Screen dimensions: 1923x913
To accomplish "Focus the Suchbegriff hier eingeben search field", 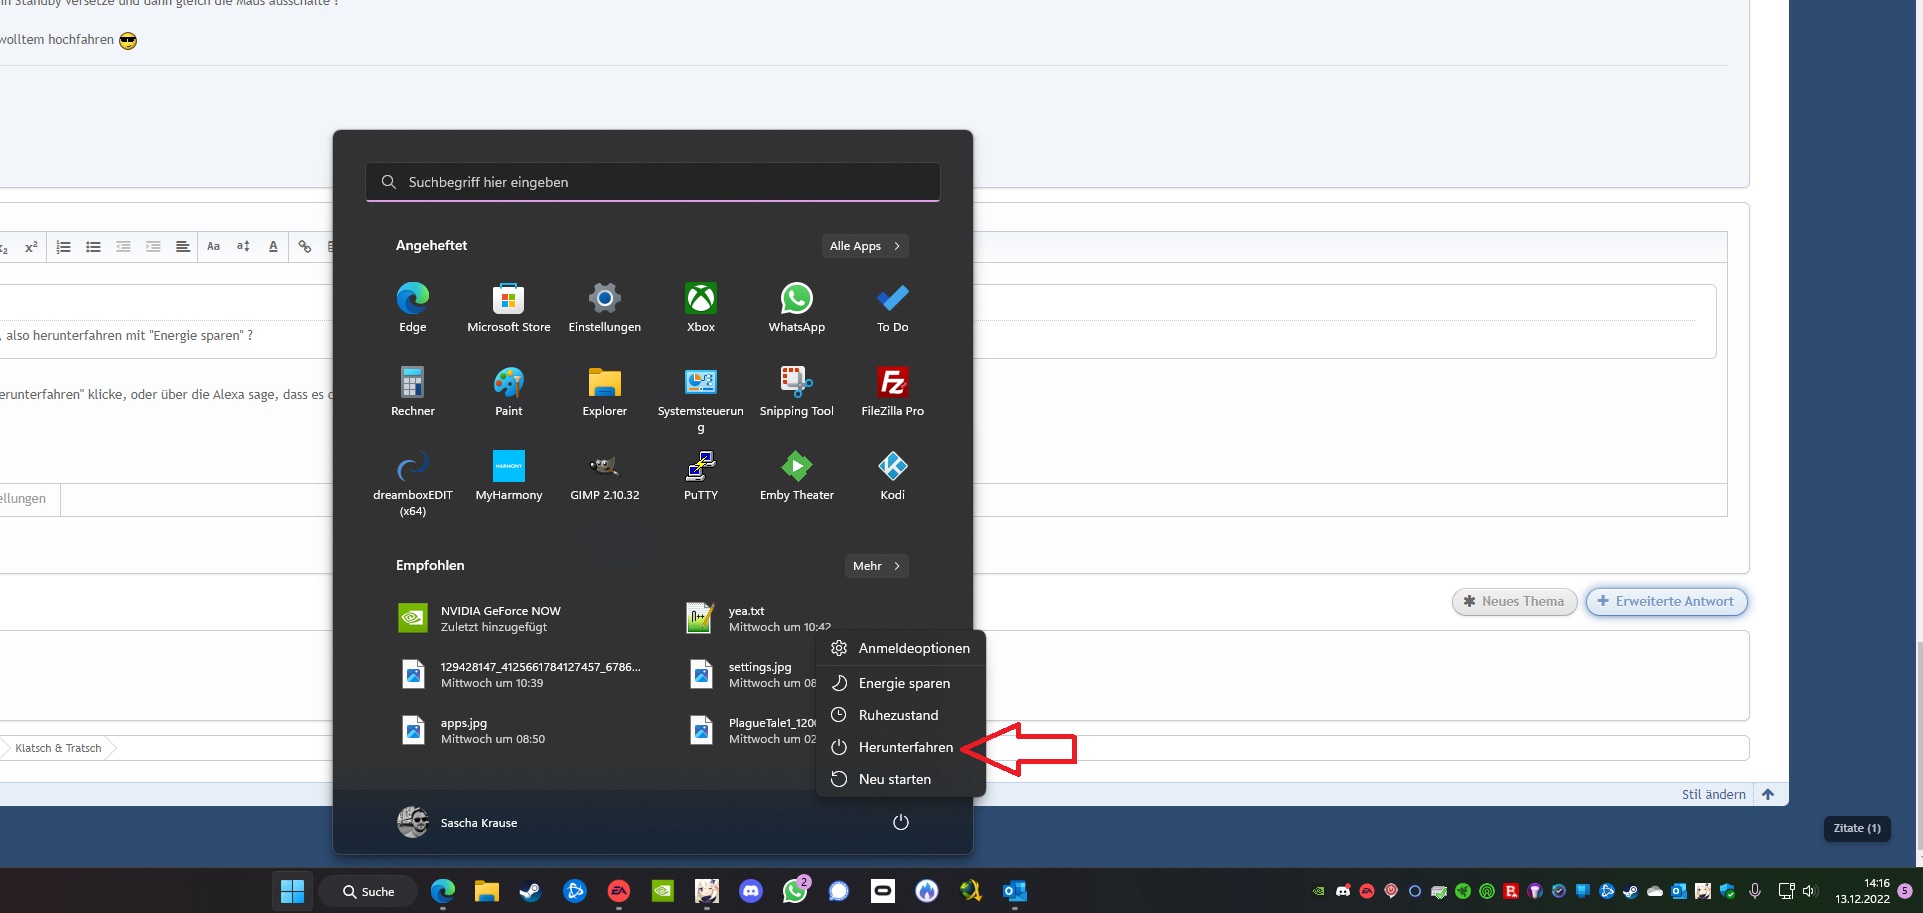I will pyautogui.click(x=653, y=182).
